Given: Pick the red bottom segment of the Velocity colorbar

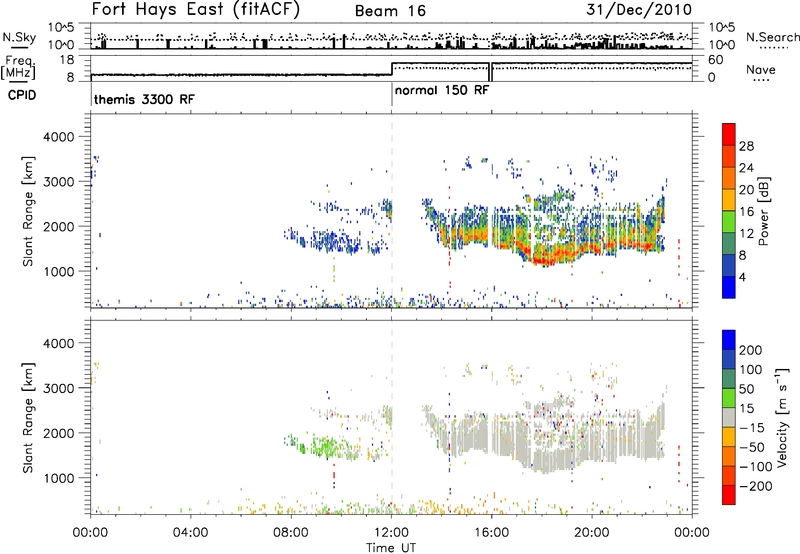Looking at the screenshot, I should 729,495.
